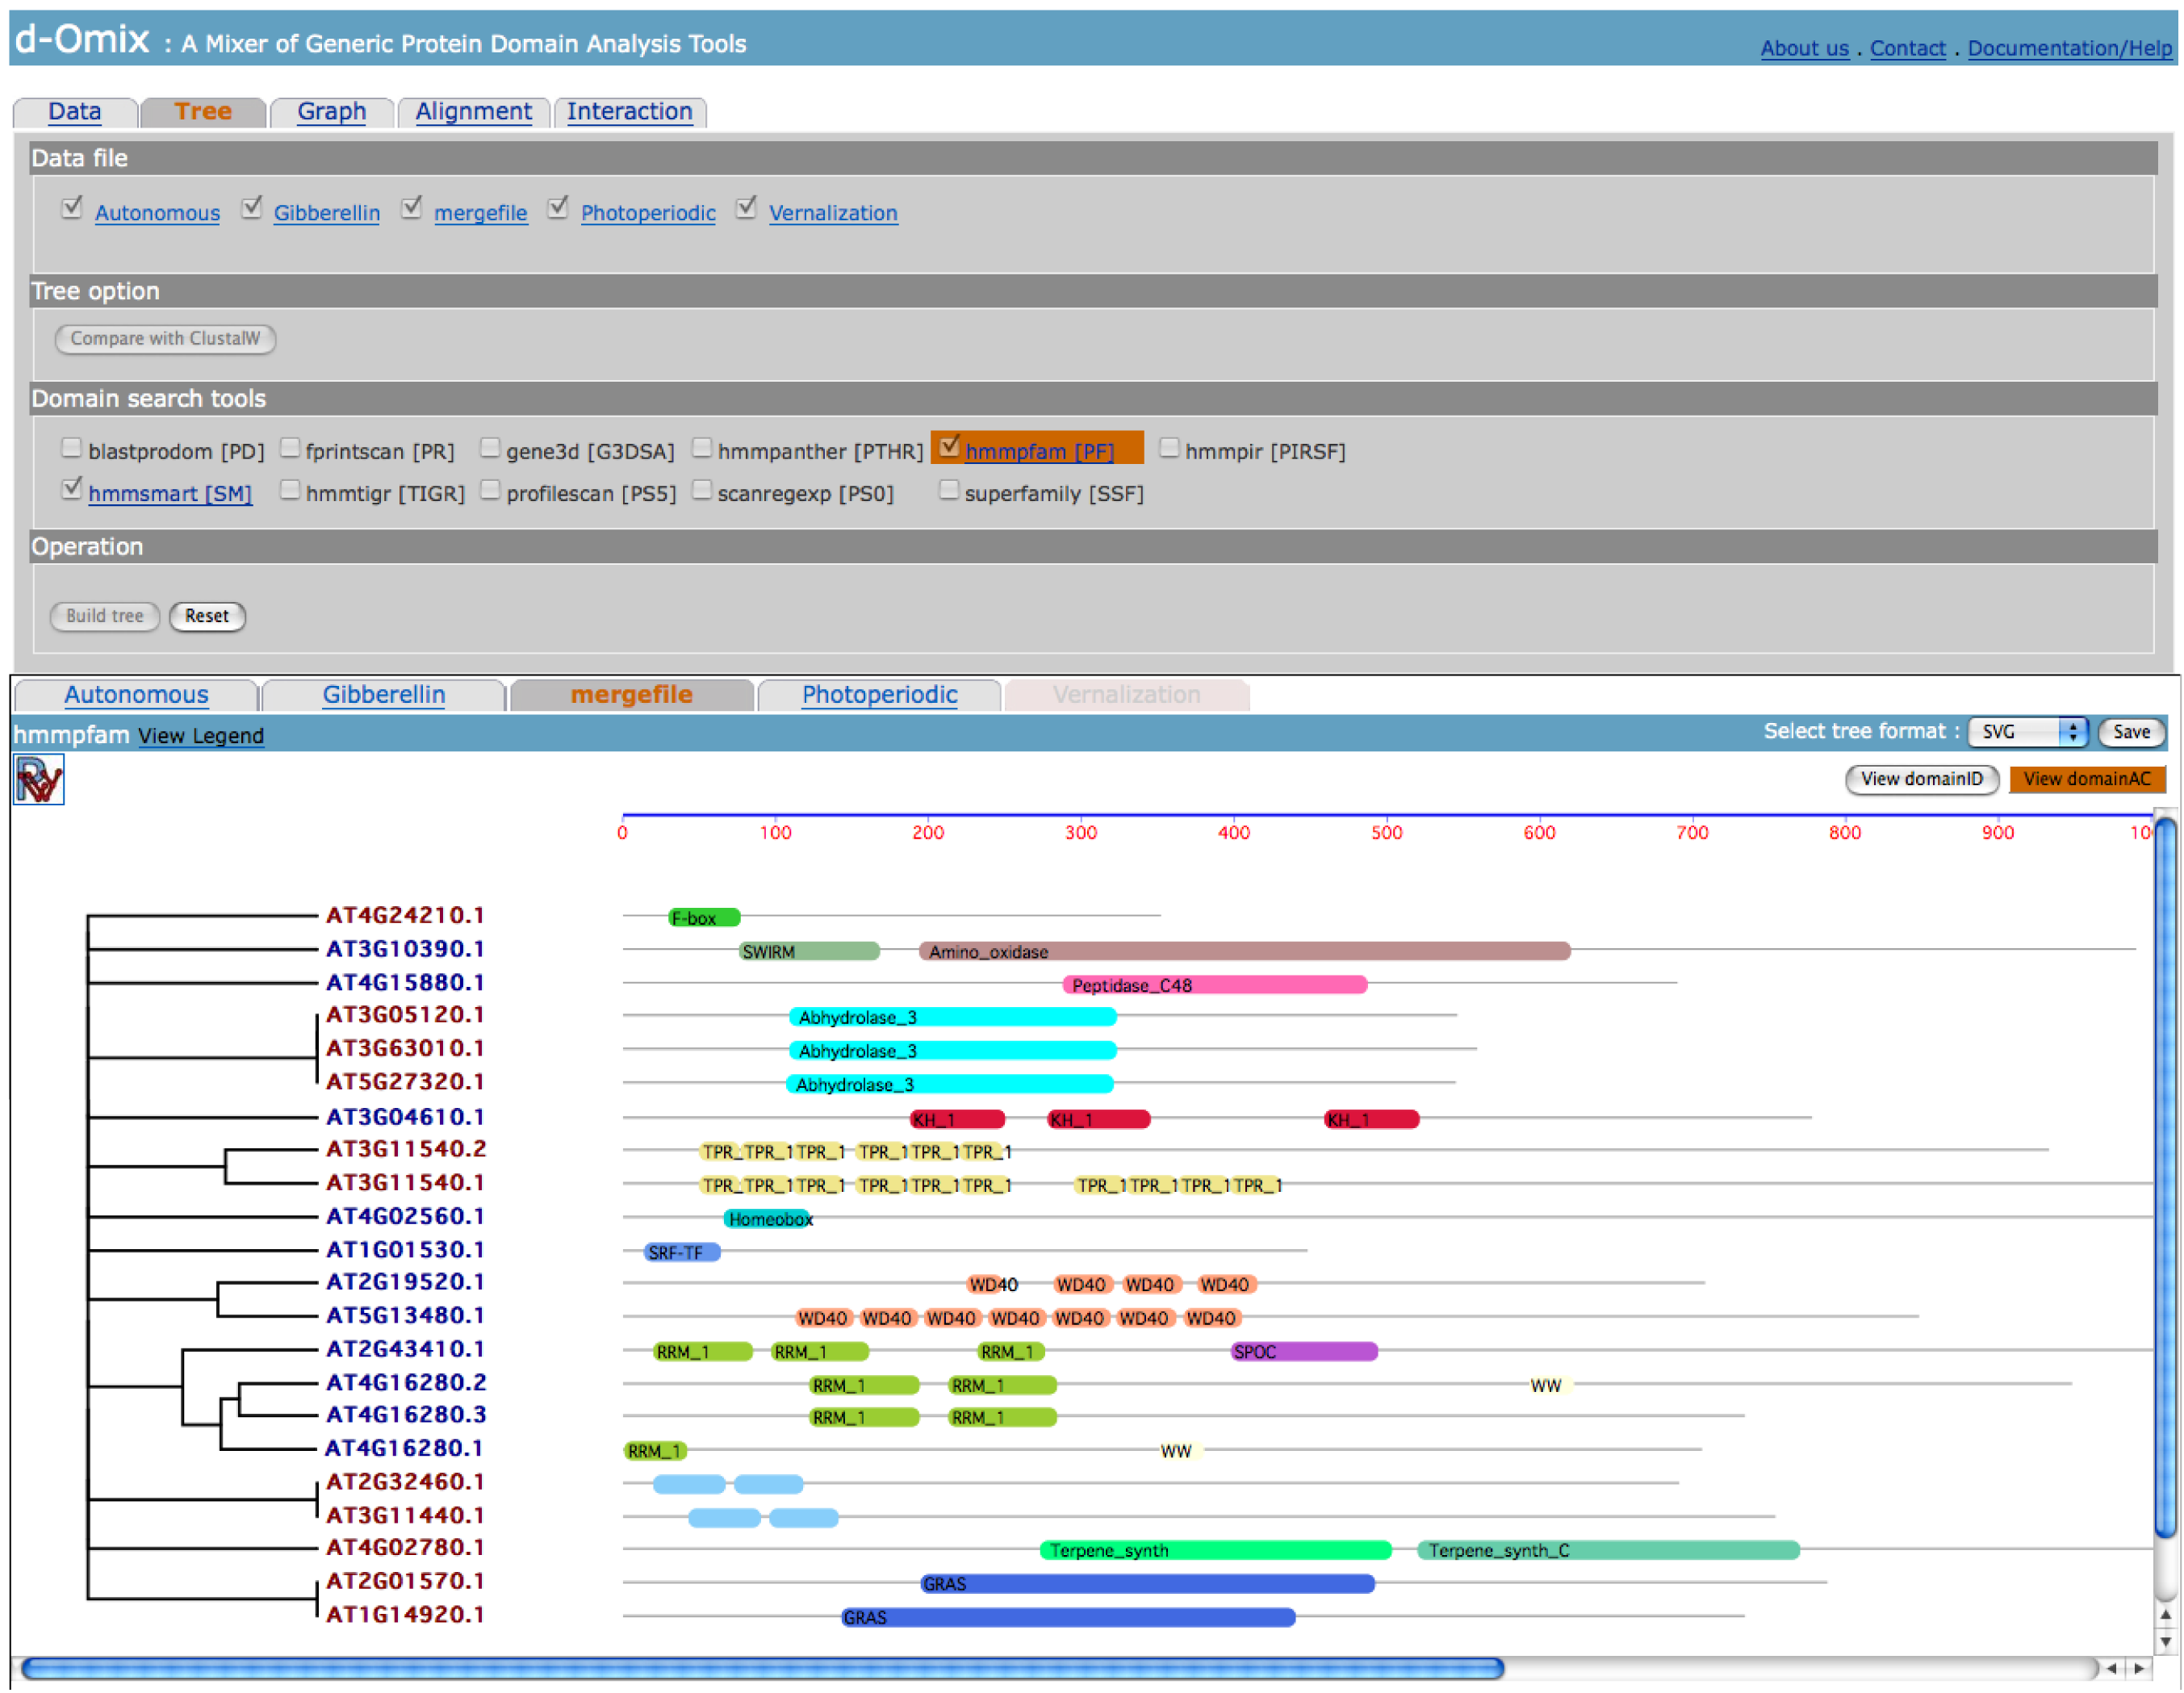Open the mergefile result tab
Screen dimensions: 2184x1693
(x=632, y=695)
